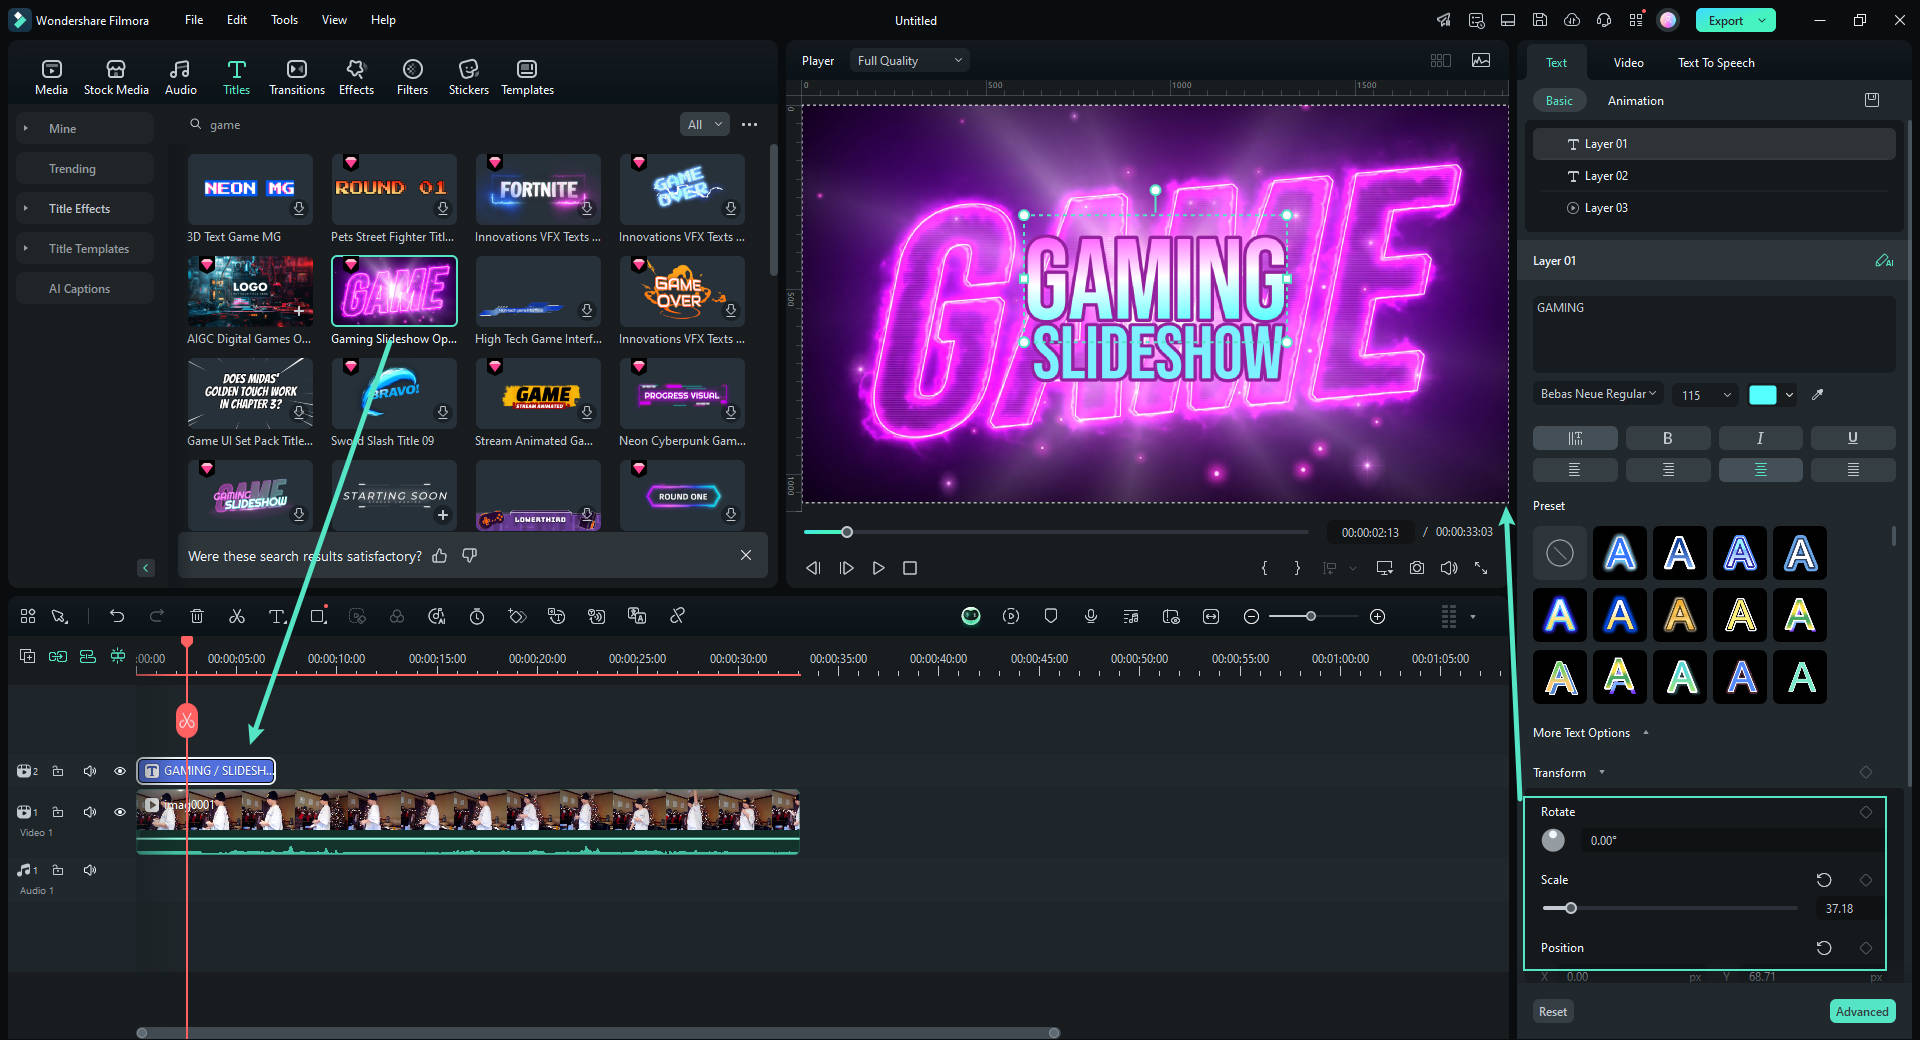This screenshot has height=1040, width=1920.
Task: Open the Templates panel
Action: coord(527,77)
